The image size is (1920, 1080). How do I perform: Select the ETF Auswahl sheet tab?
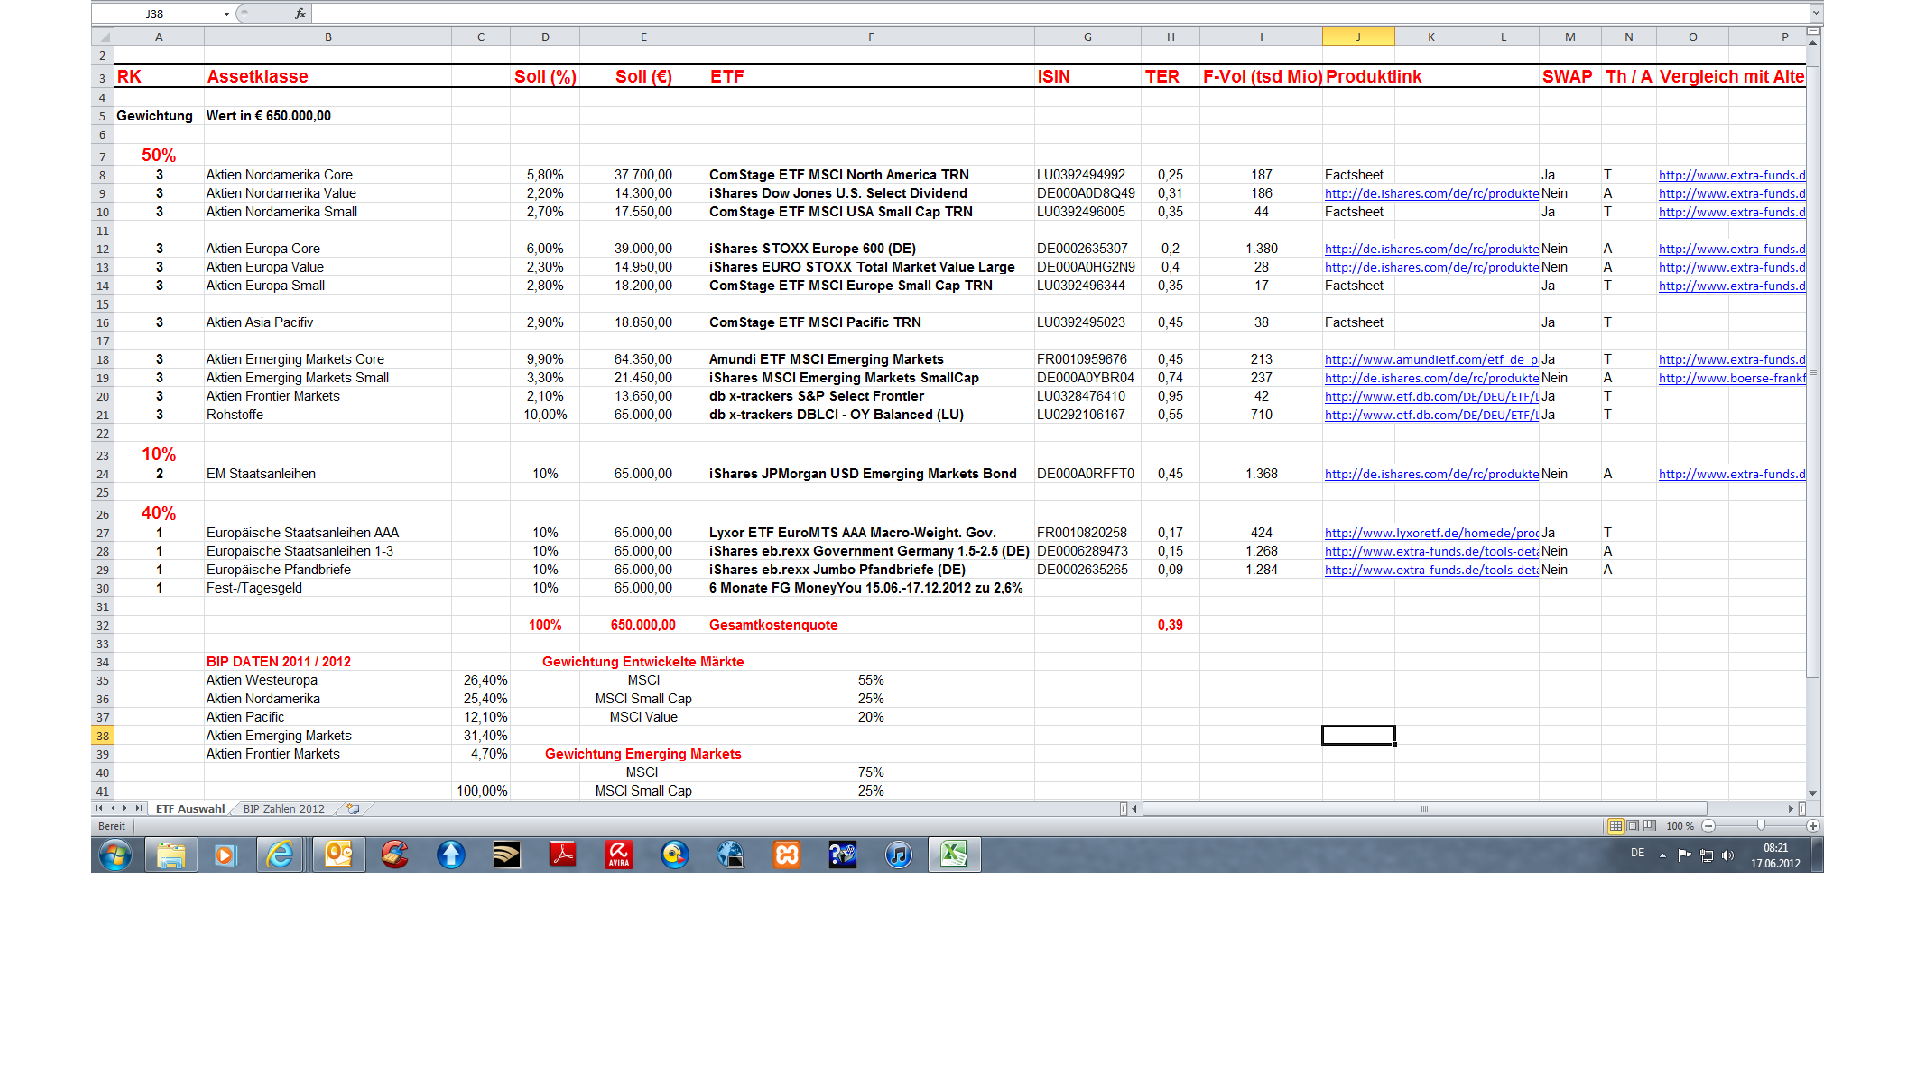pyautogui.click(x=190, y=809)
